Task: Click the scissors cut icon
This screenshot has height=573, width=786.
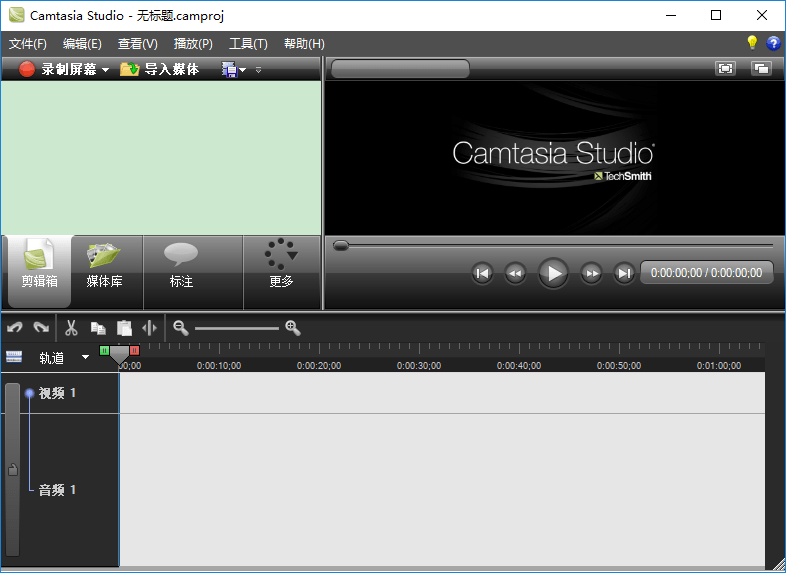Action: tap(71, 328)
